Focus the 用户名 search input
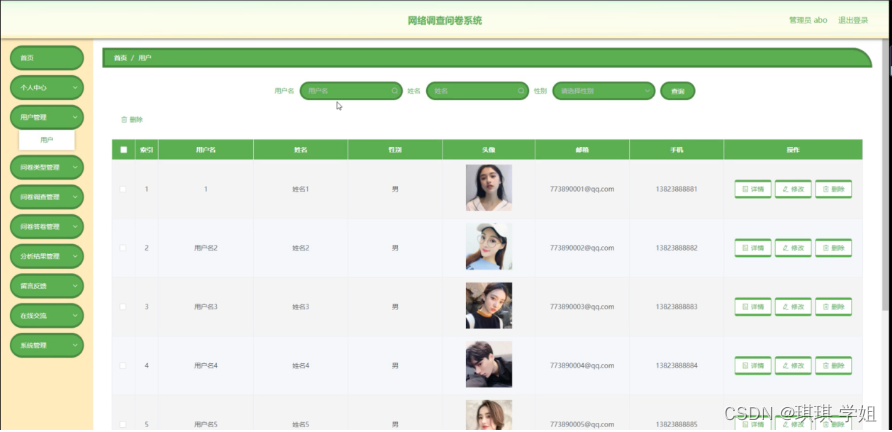 click(x=351, y=91)
